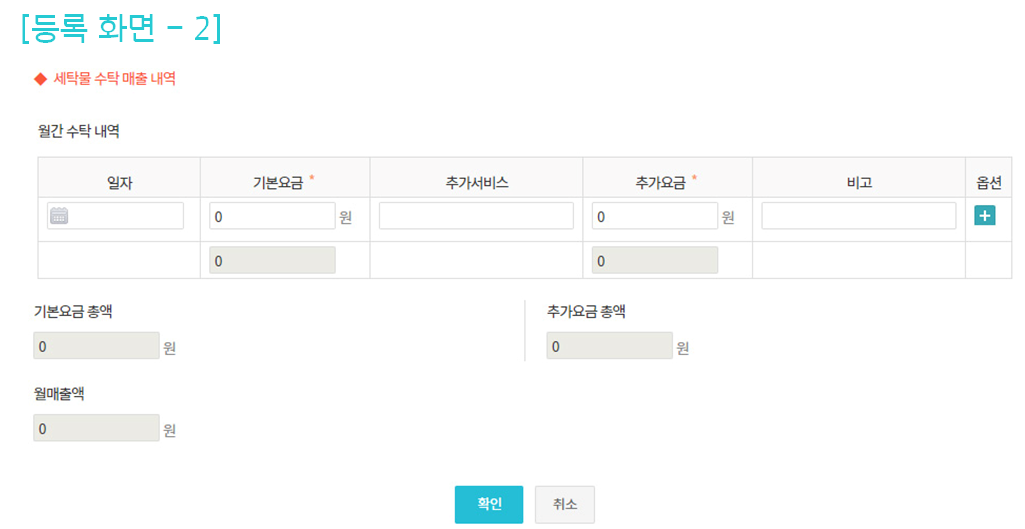This screenshot has height=529, width=1025.
Task: Click the 기본요금 총액 total field
Action: pos(96,346)
